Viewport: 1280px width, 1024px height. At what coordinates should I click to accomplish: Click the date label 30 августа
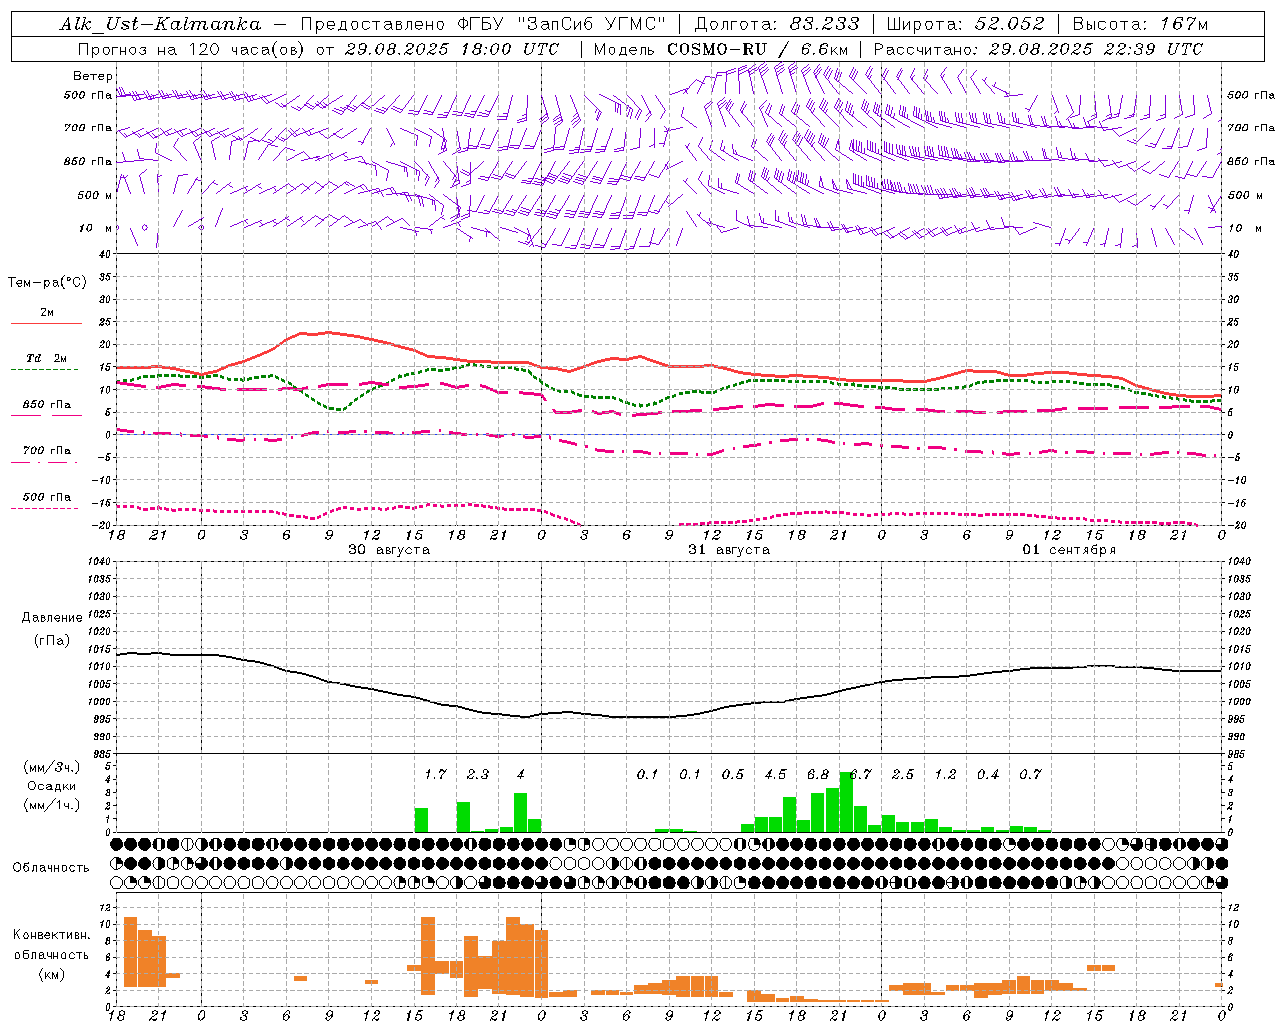point(389,550)
